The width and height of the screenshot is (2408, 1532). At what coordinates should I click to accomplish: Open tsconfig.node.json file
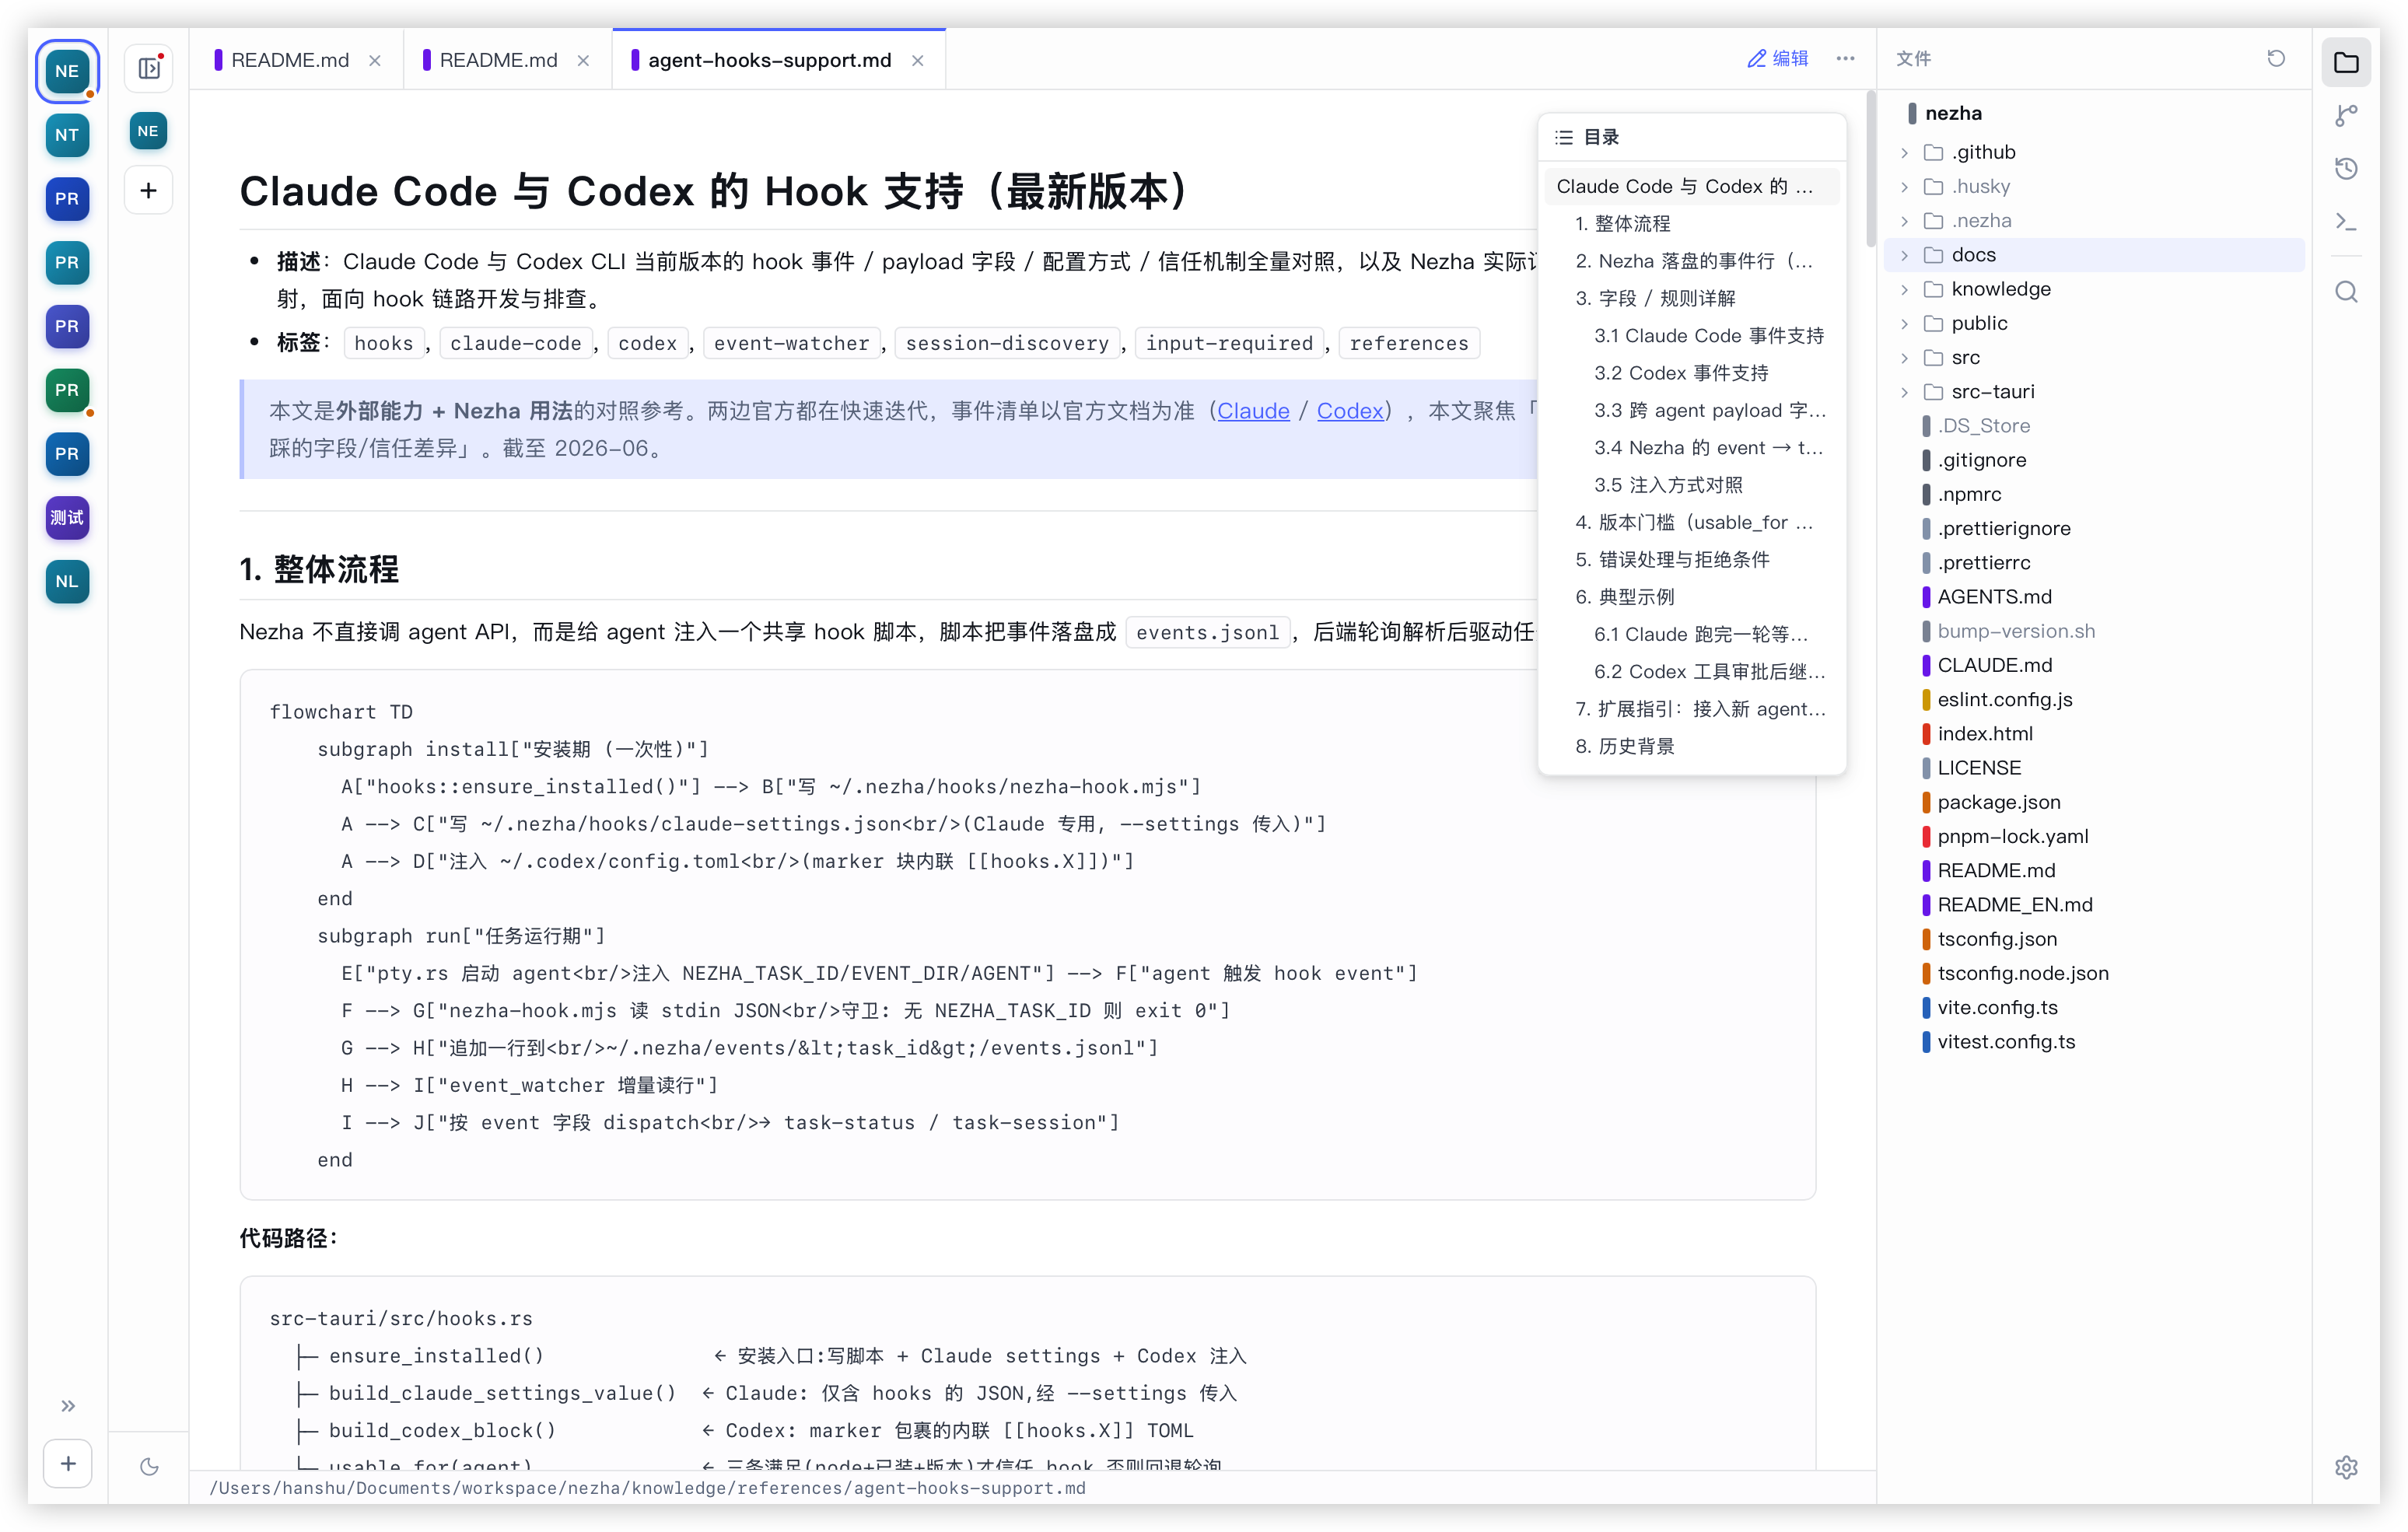pyautogui.click(x=2094, y=973)
